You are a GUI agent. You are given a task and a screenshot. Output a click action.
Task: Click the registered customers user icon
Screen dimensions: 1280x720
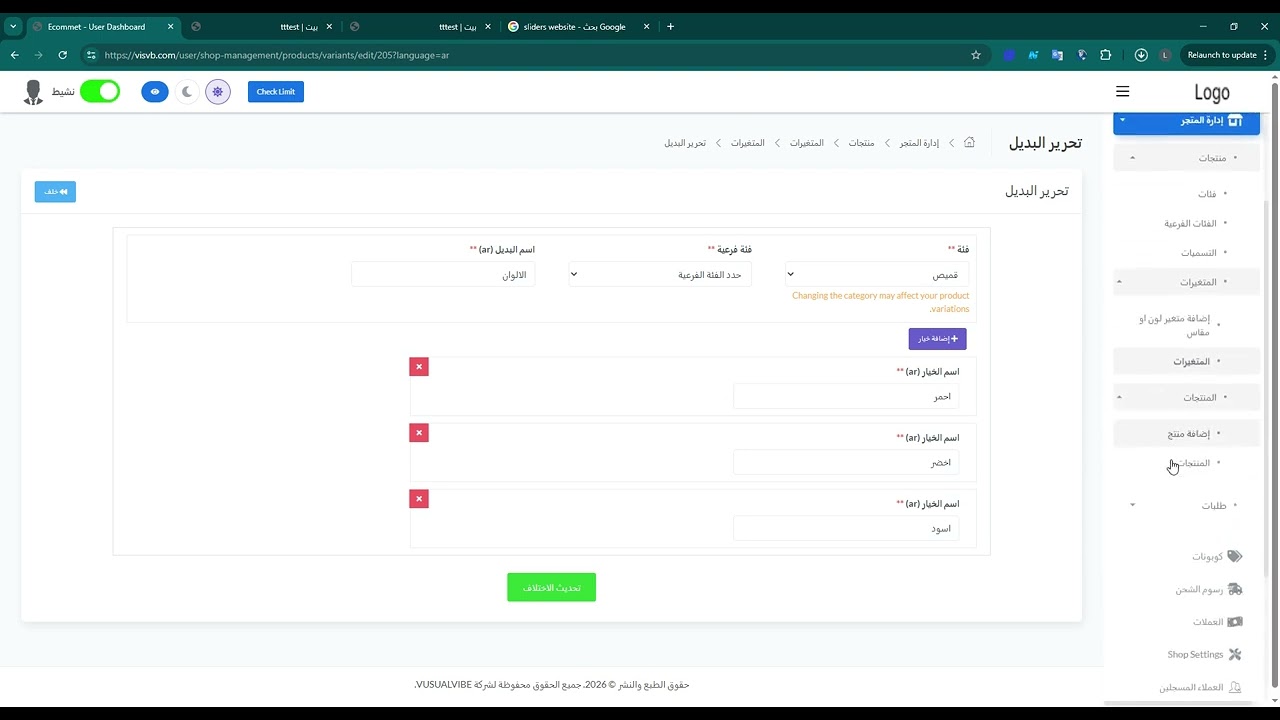tap(1235, 687)
